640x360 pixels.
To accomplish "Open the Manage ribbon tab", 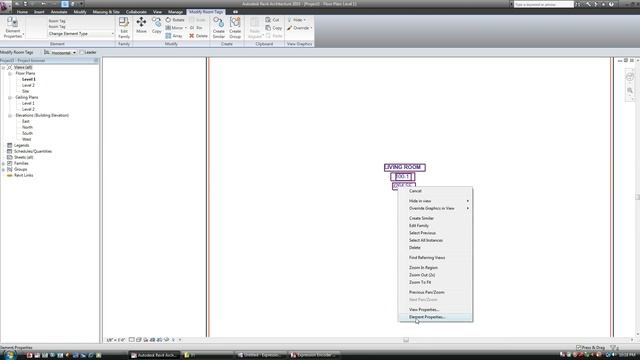I will pos(175,12).
